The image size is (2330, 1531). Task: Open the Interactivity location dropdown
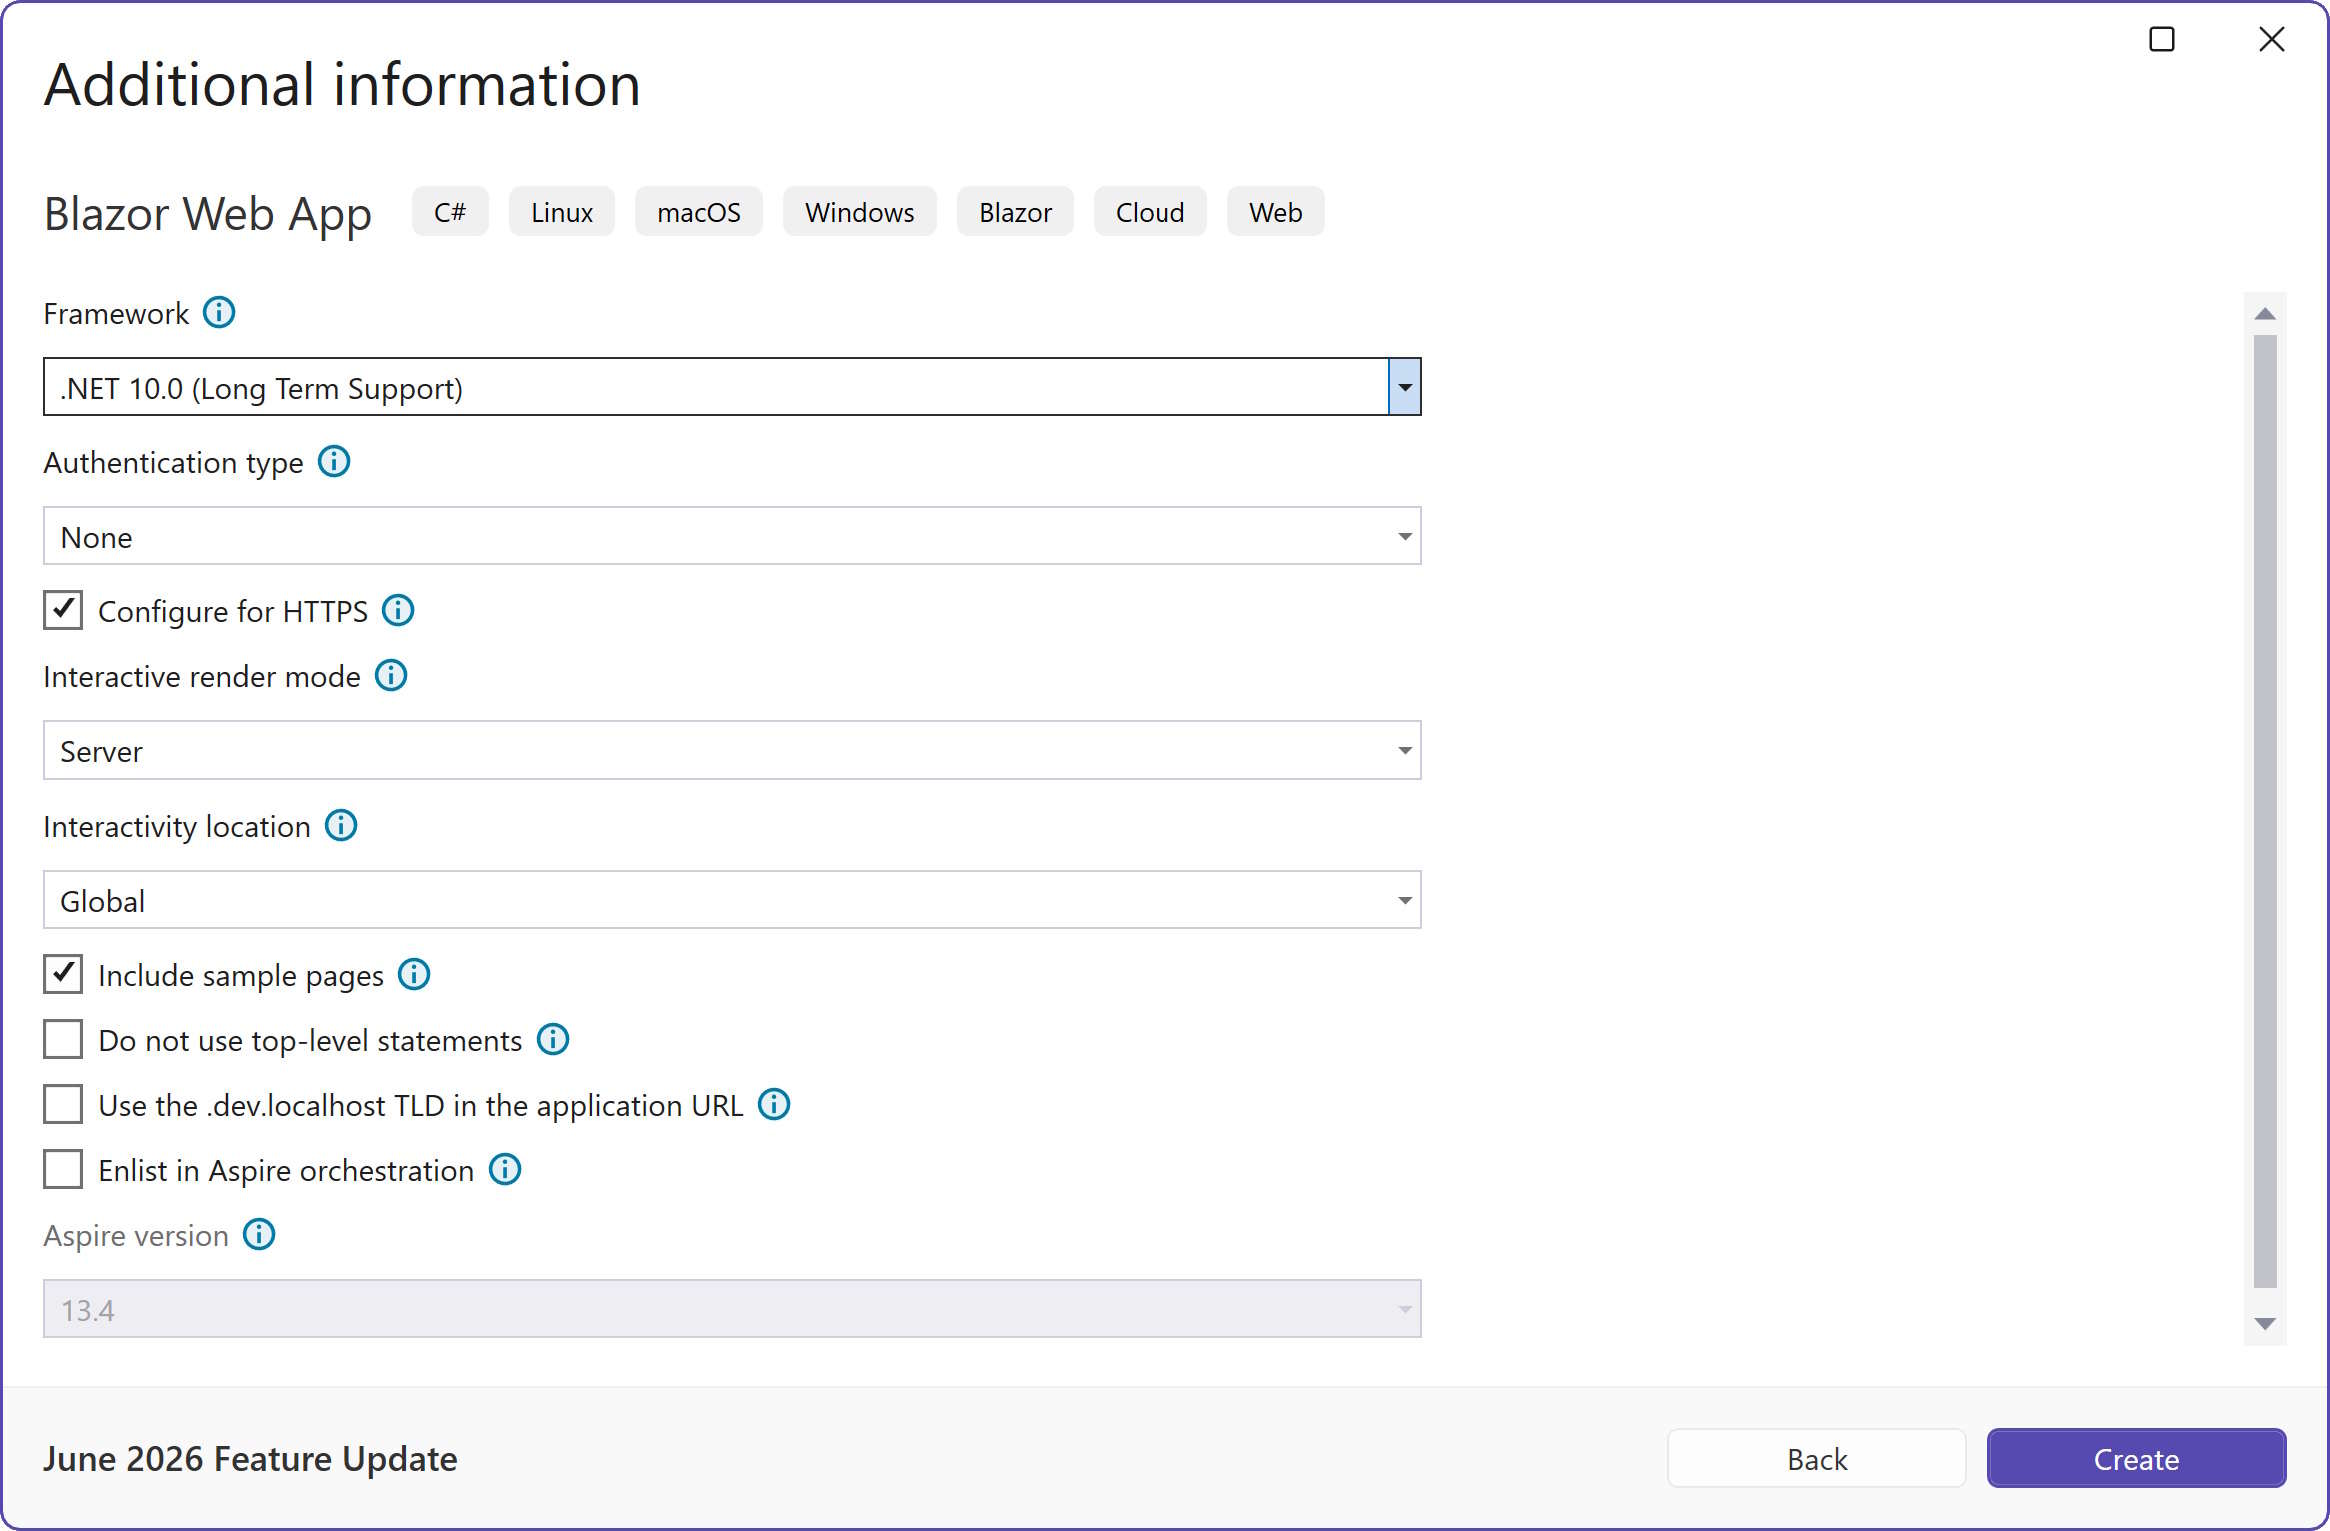(732, 900)
